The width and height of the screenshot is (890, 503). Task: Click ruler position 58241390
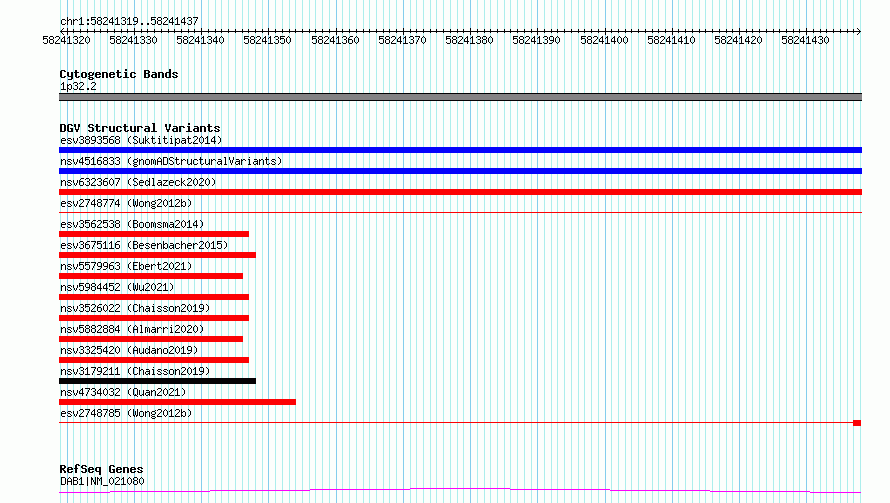[536, 40]
